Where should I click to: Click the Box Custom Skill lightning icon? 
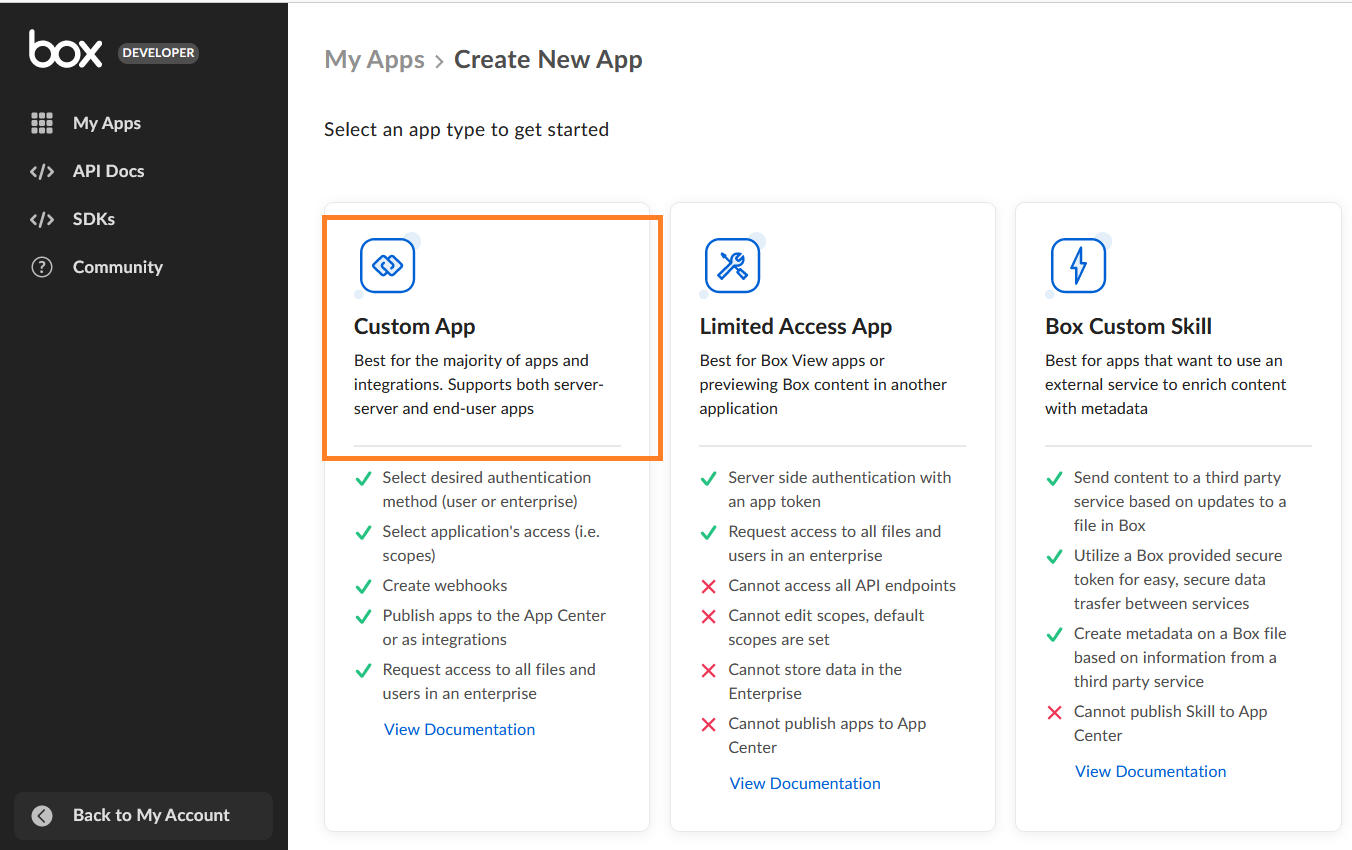click(1078, 265)
